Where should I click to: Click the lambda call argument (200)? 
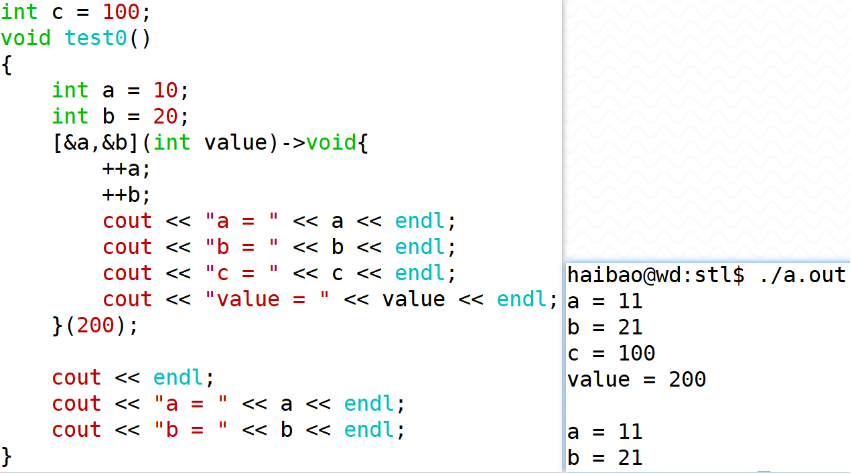[x=95, y=325]
